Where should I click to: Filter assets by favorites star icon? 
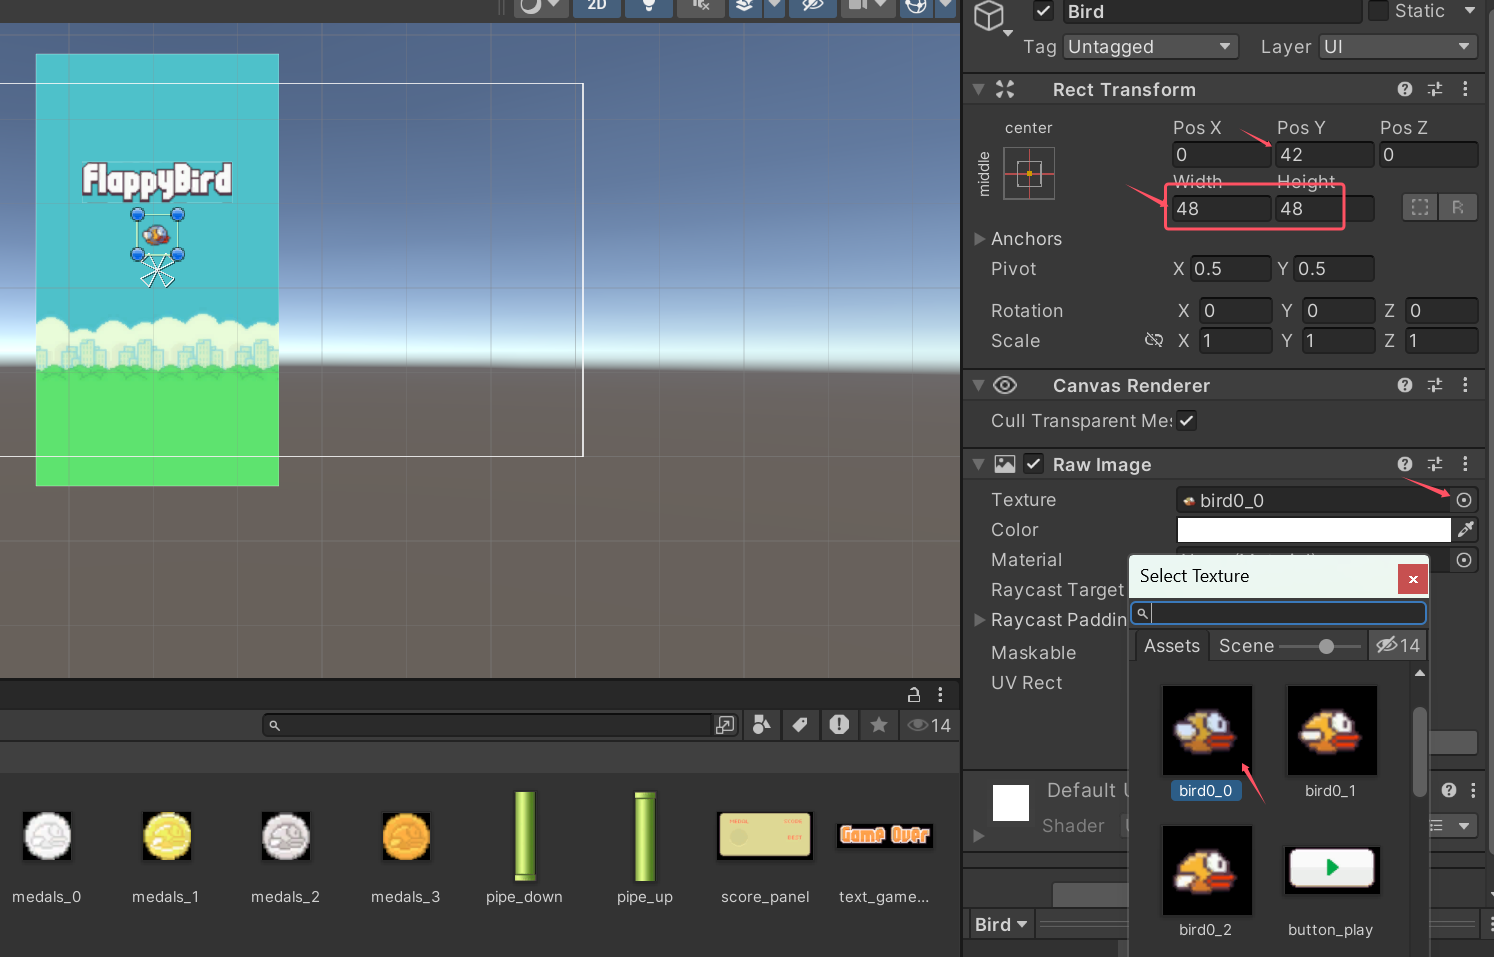click(x=879, y=725)
